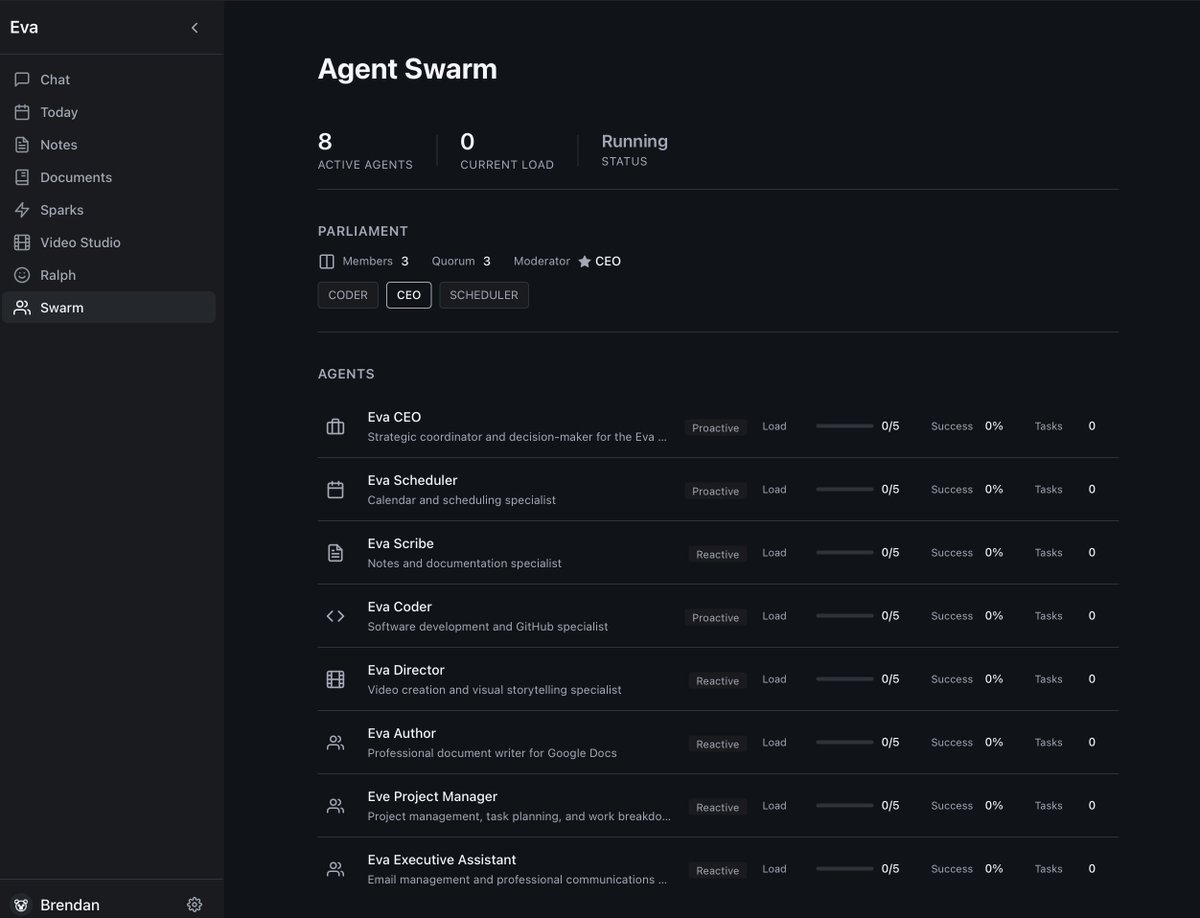Image resolution: width=1200 pixels, height=918 pixels.
Task: Click the Proactive badge on Eva CEO
Action: [x=716, y=428]
